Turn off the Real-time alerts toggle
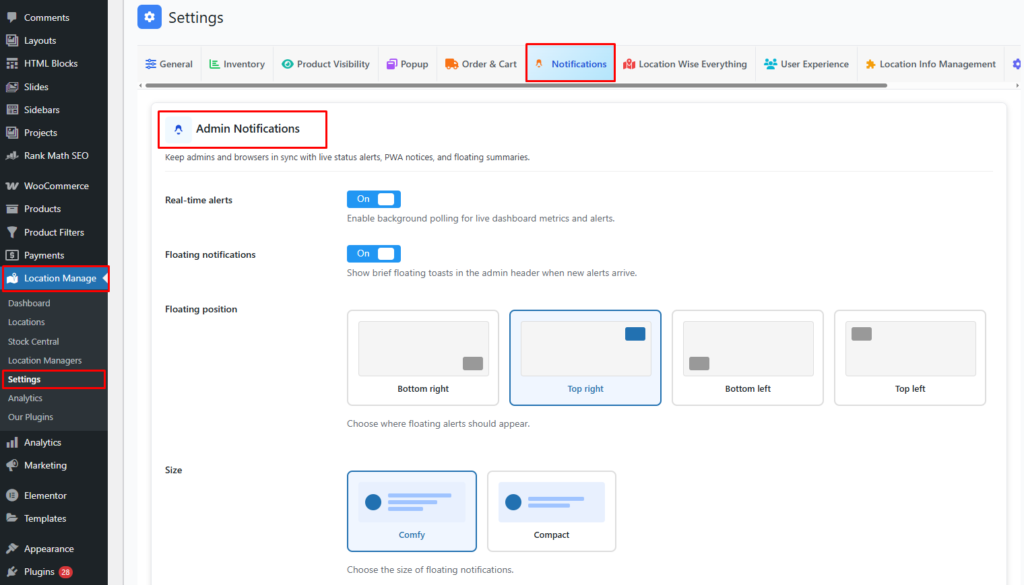Screen dimensions: 1024x585 (x=373, y=199)
